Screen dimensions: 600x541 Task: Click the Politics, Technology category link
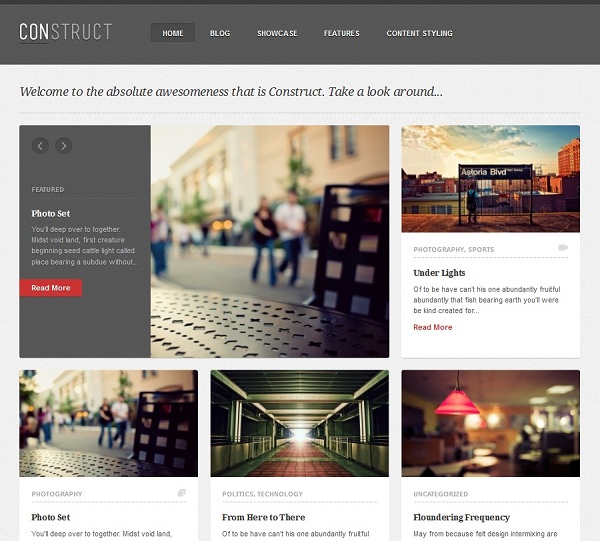(262, 494)
